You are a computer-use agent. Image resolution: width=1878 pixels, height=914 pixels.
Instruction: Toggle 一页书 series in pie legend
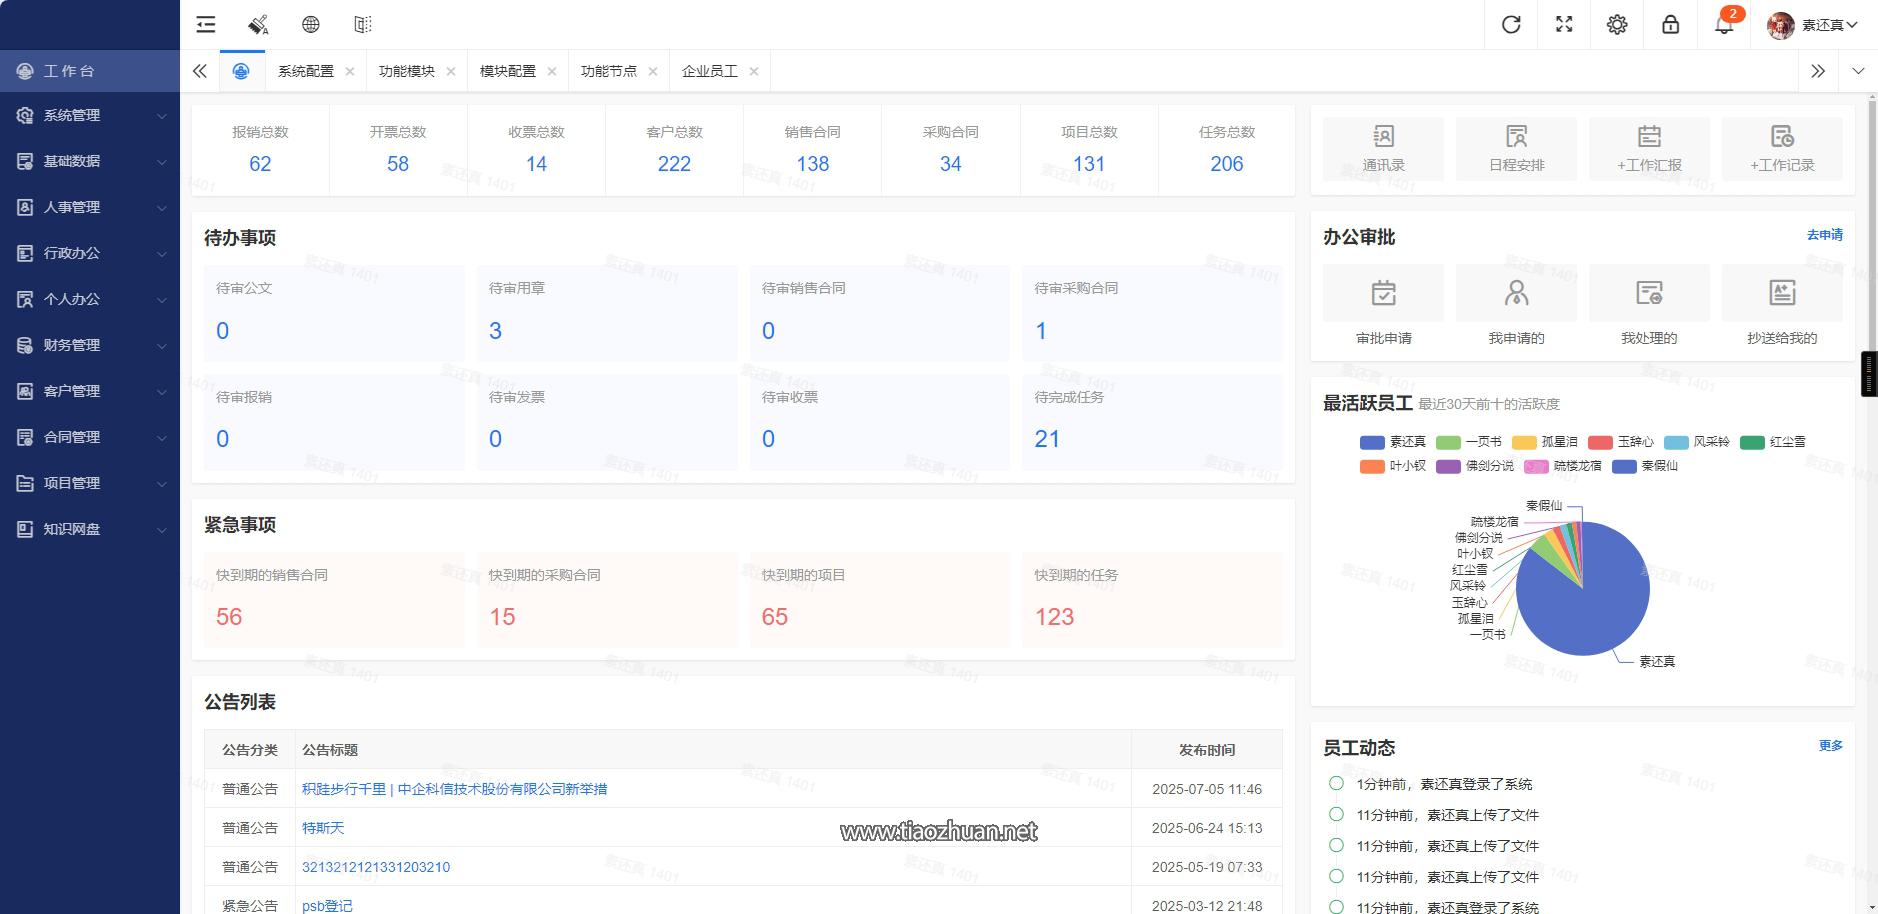point(1469,442)
